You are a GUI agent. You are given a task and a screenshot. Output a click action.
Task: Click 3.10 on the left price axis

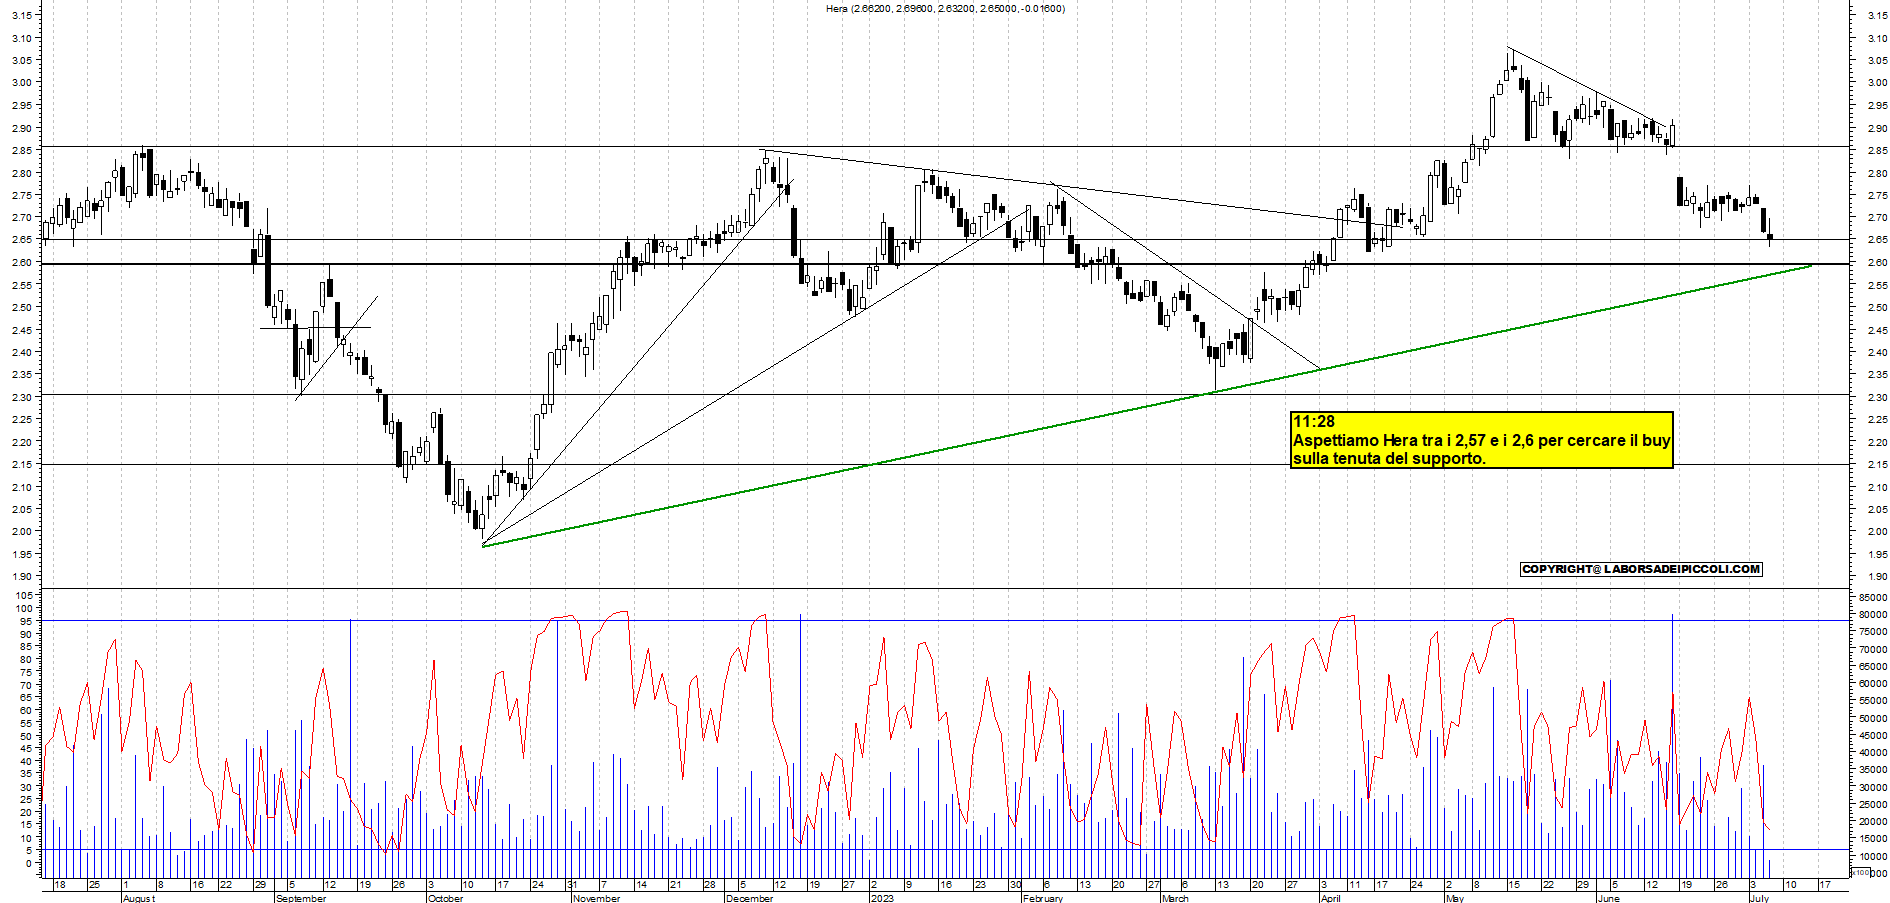tap(24, 38)
